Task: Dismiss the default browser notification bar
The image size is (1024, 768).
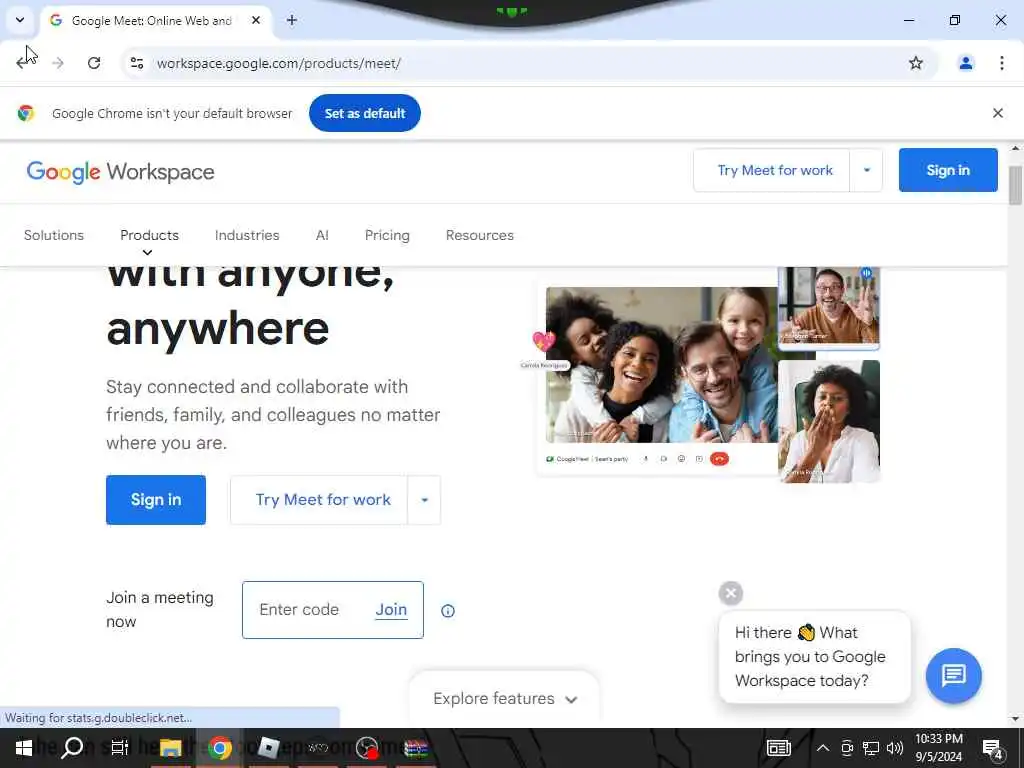Action: click(997, 113)
